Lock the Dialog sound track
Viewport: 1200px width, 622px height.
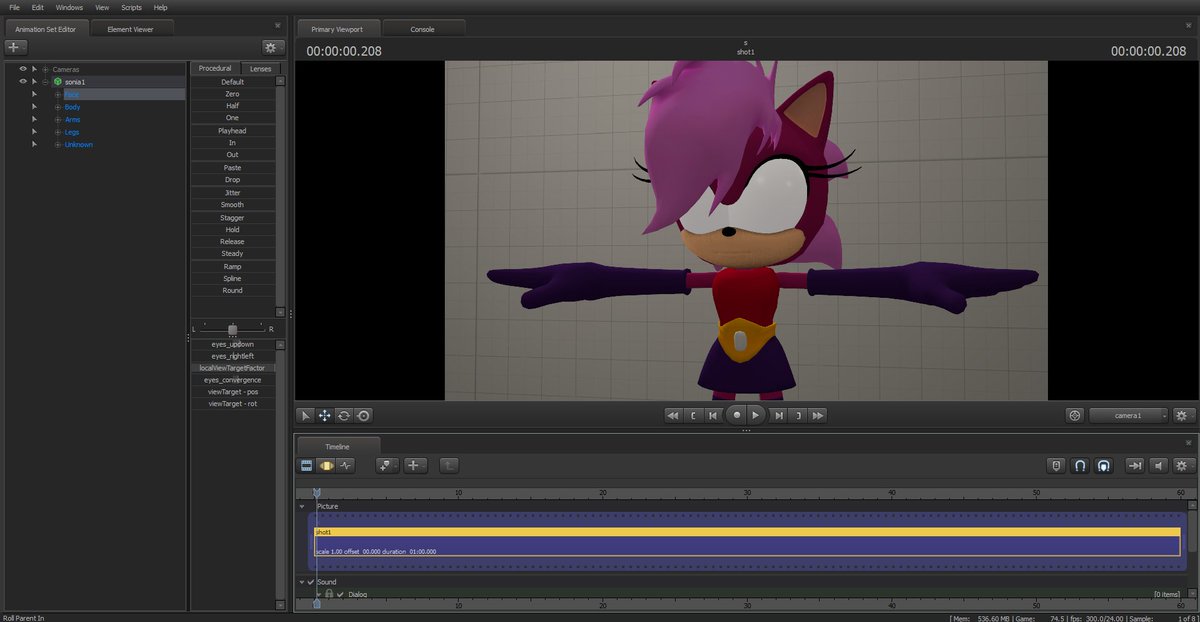pyautogui.click(x=329, y=593)
